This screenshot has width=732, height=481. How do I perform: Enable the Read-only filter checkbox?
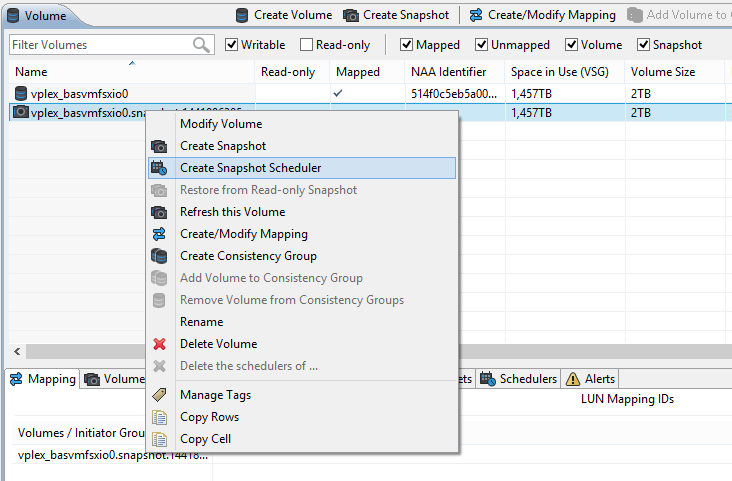tap(307, 45)
